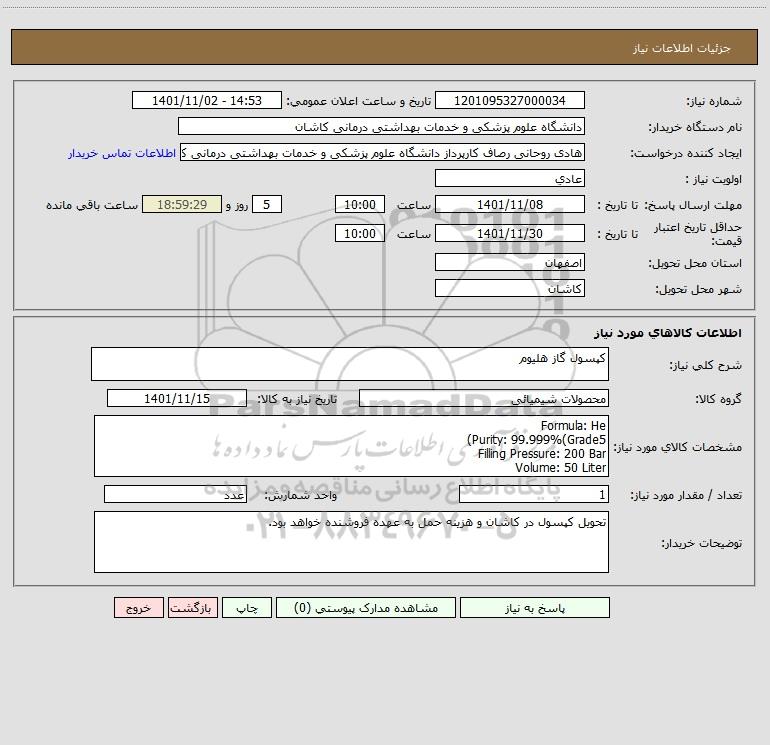Click product specifications text area with Formula: He

pyautogui.click(x=351, y=446)
